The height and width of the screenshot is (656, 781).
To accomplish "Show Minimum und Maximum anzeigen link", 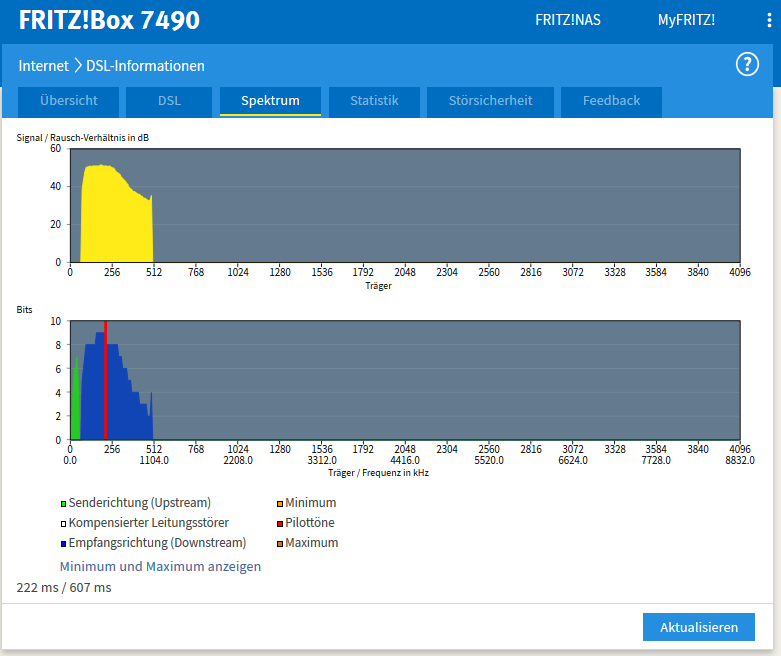I will [x=160, y=566].
